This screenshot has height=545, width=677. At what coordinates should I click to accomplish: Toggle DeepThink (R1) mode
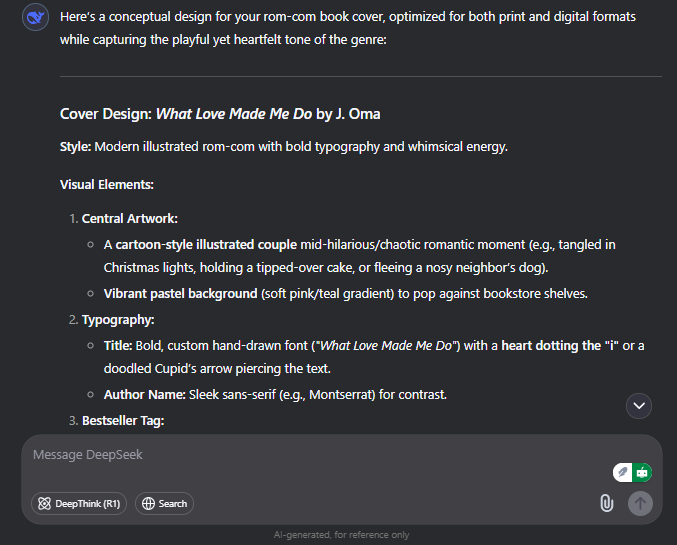(x=79, y=504)
